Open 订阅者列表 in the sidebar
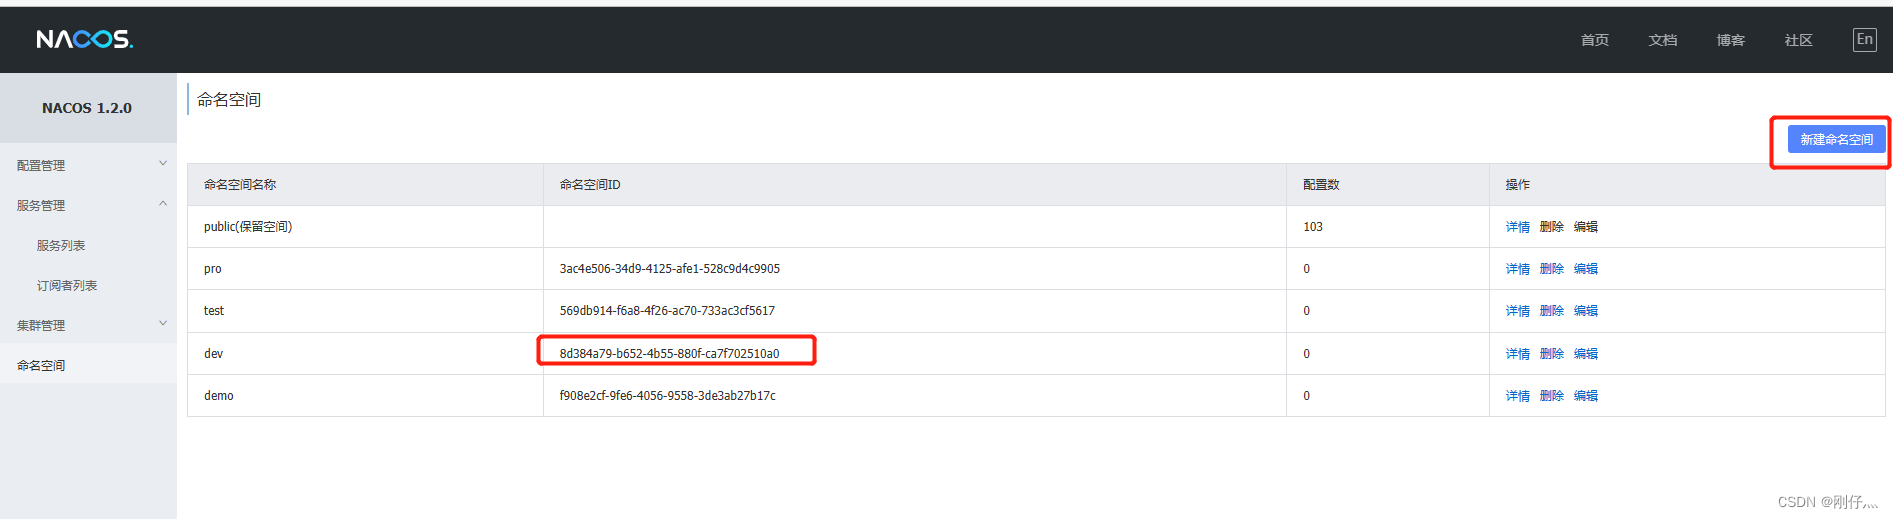The height and width of the screenshot is (519, 1893). click(67, 285)
